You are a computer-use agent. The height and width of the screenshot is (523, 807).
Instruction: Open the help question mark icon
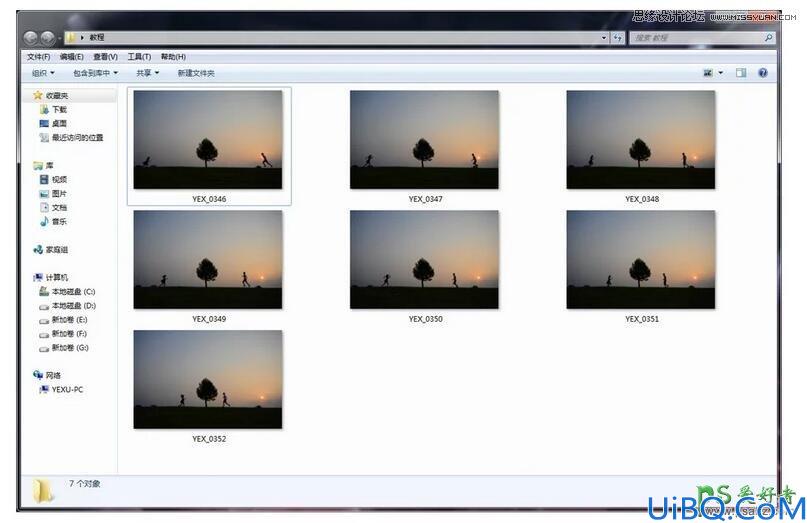click(763, 73)
